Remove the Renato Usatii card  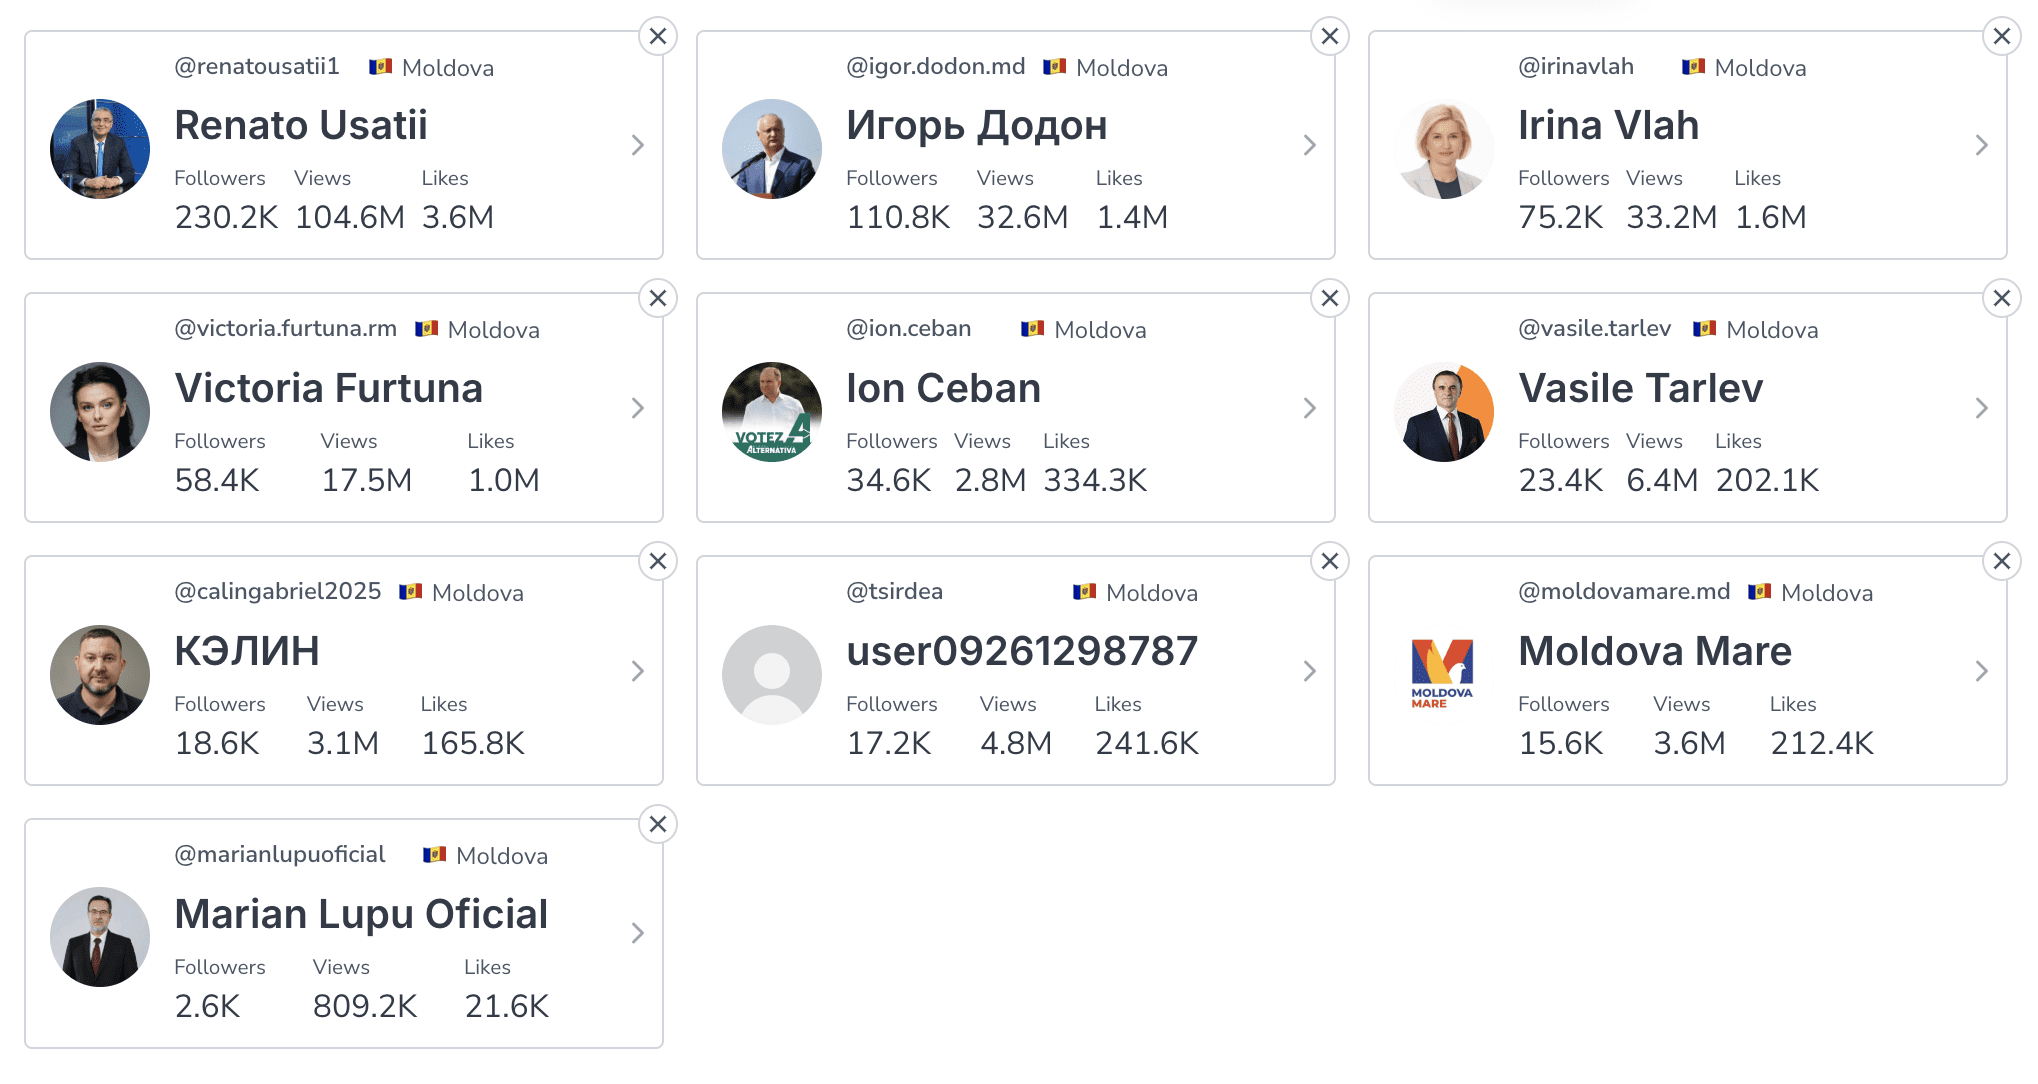click(x=657, y=37)
